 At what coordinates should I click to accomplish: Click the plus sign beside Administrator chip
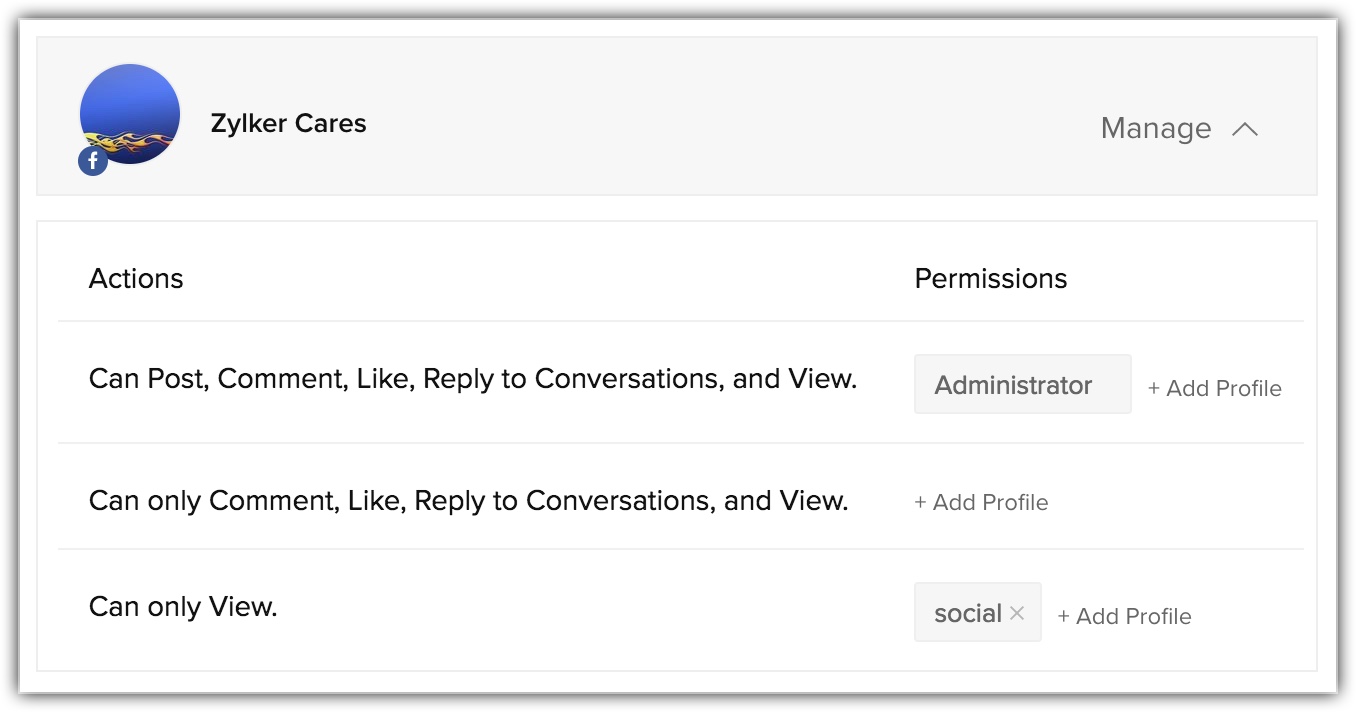(1154, 389)
